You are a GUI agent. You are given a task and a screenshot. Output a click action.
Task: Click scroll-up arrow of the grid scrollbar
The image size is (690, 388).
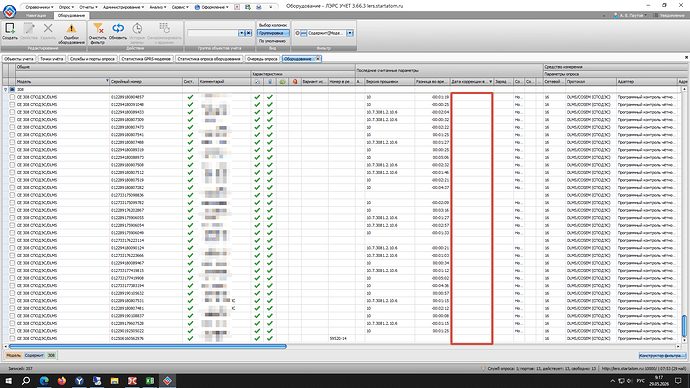[684, 89]
